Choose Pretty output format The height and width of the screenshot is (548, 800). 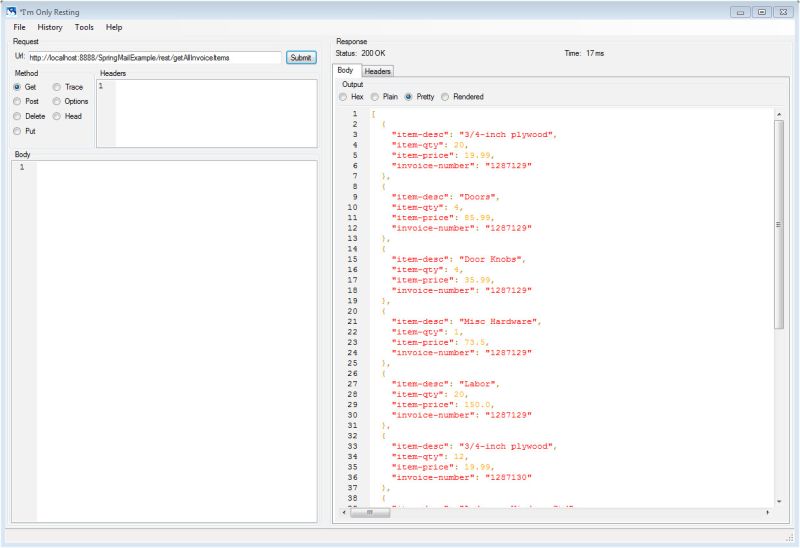click(x=419, y=97)
